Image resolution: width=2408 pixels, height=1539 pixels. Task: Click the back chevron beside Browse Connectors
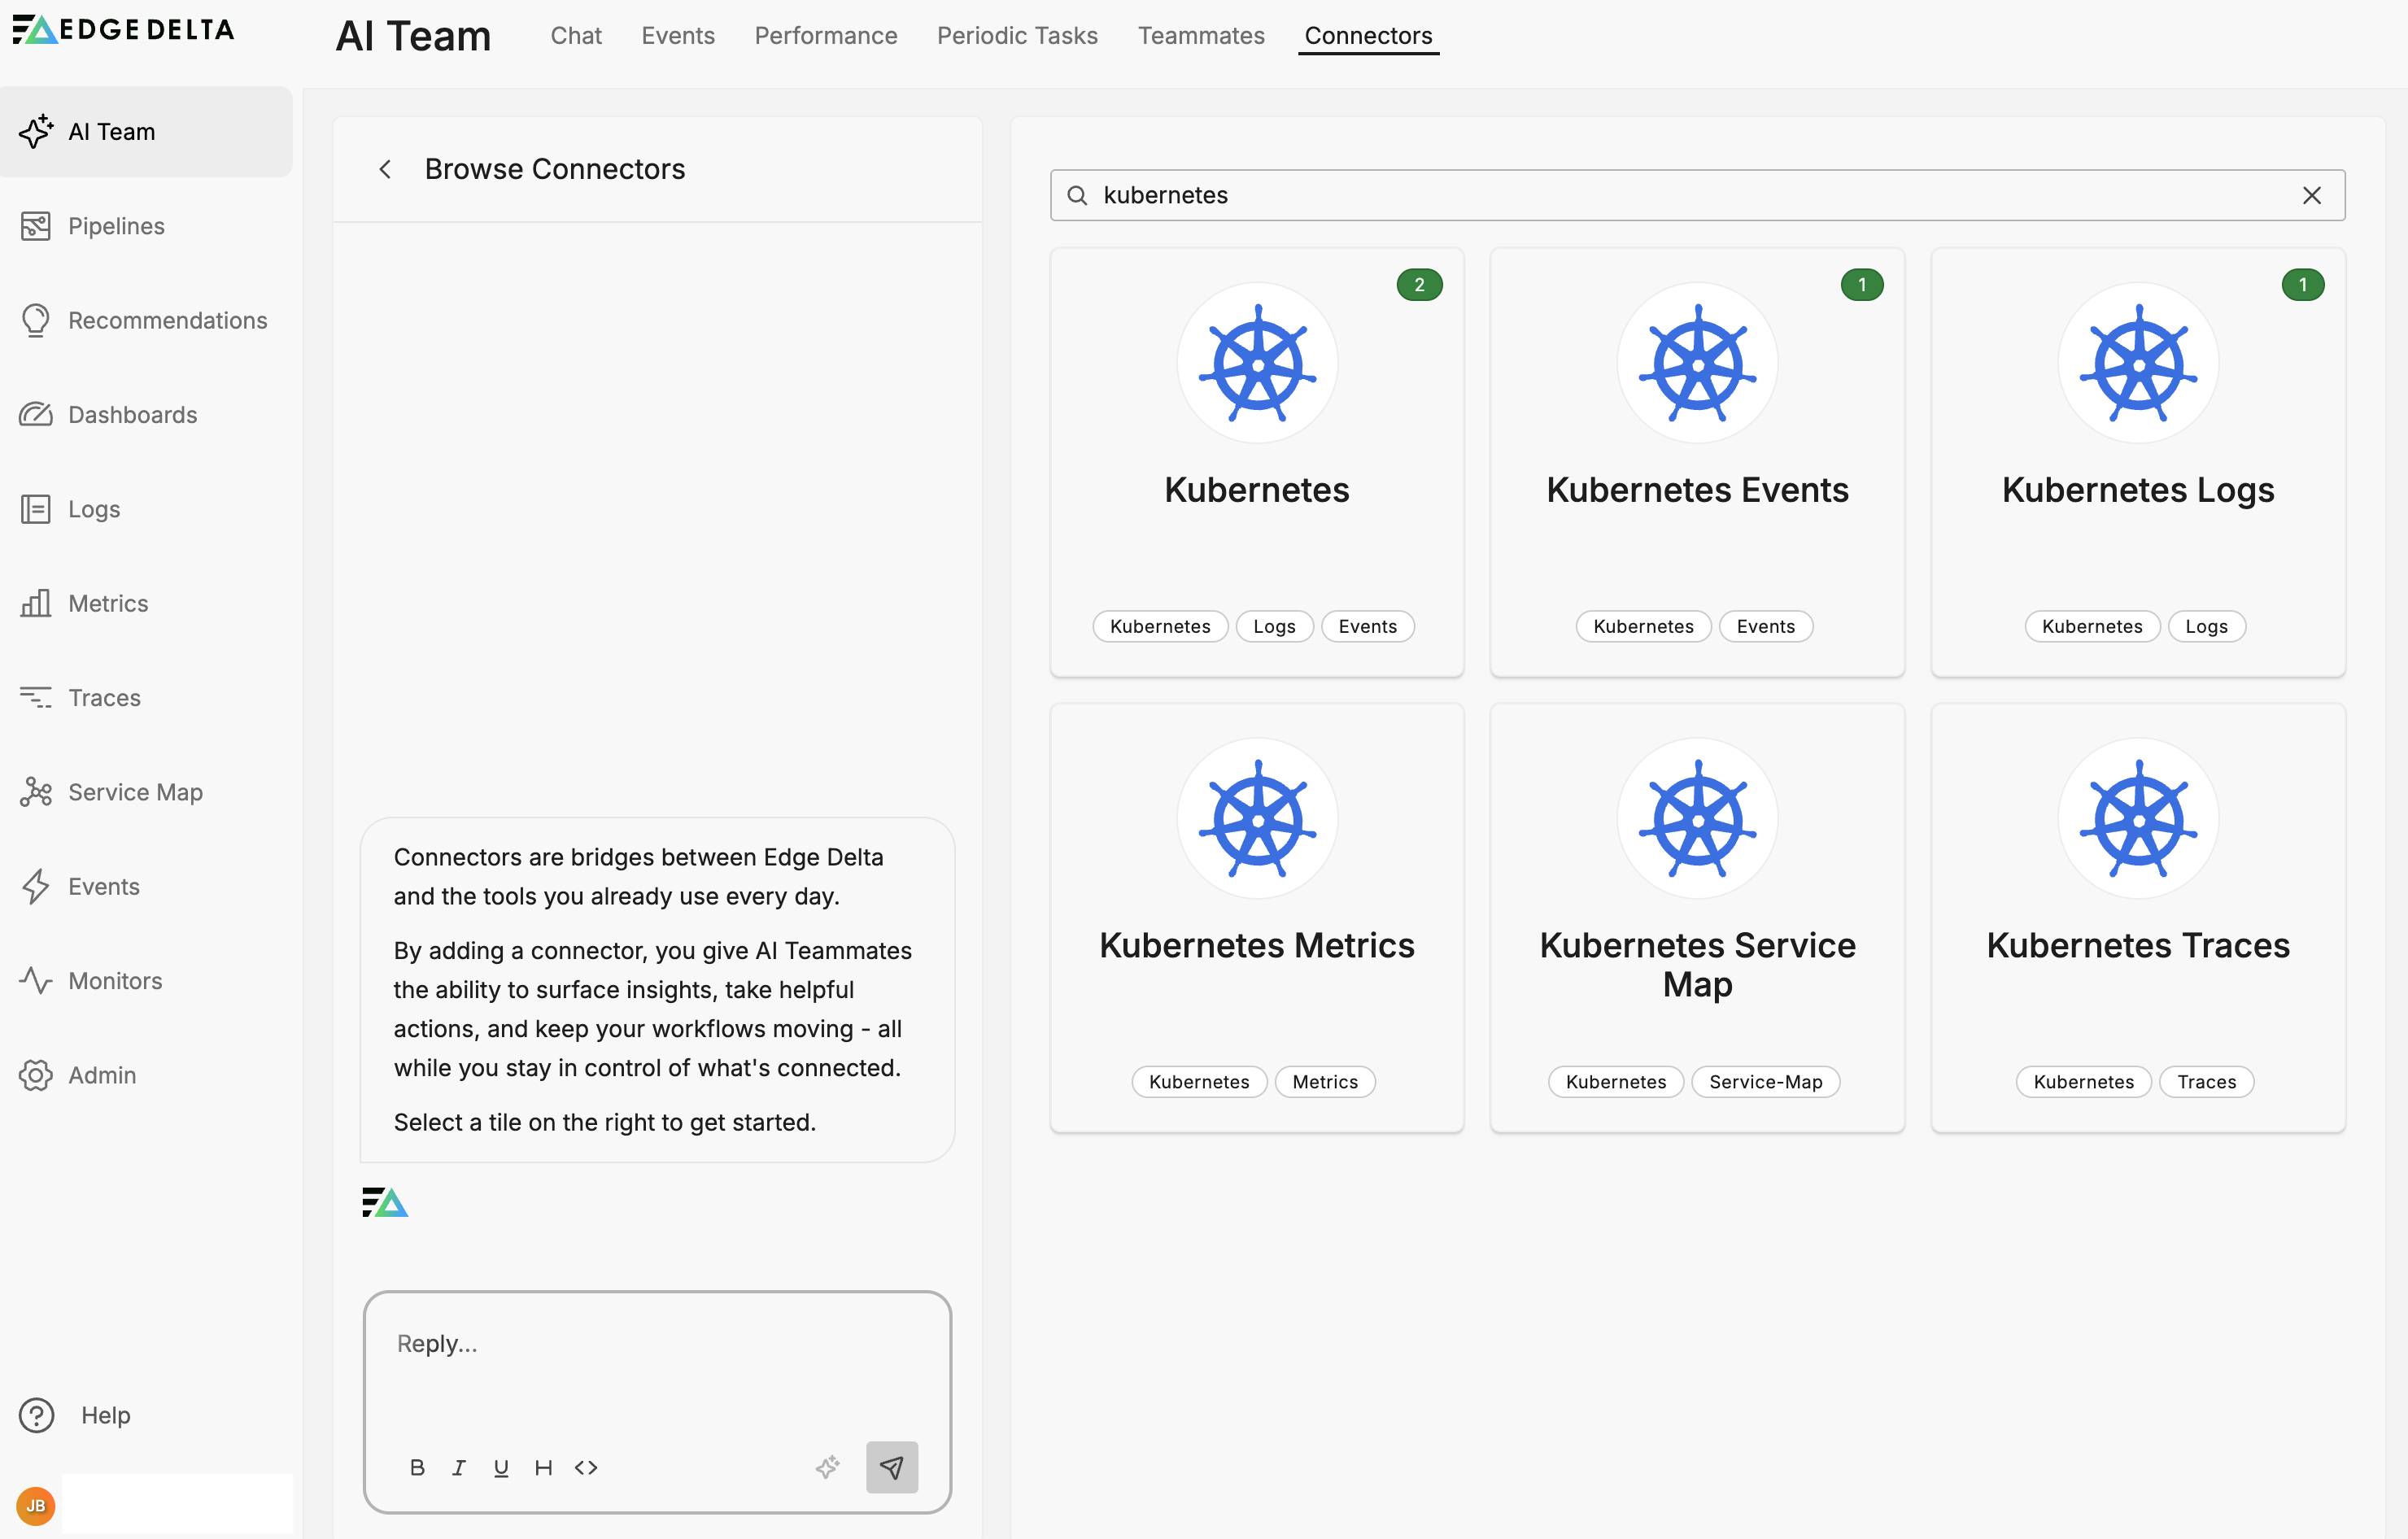pyautogui.click(x=385, y=169)
